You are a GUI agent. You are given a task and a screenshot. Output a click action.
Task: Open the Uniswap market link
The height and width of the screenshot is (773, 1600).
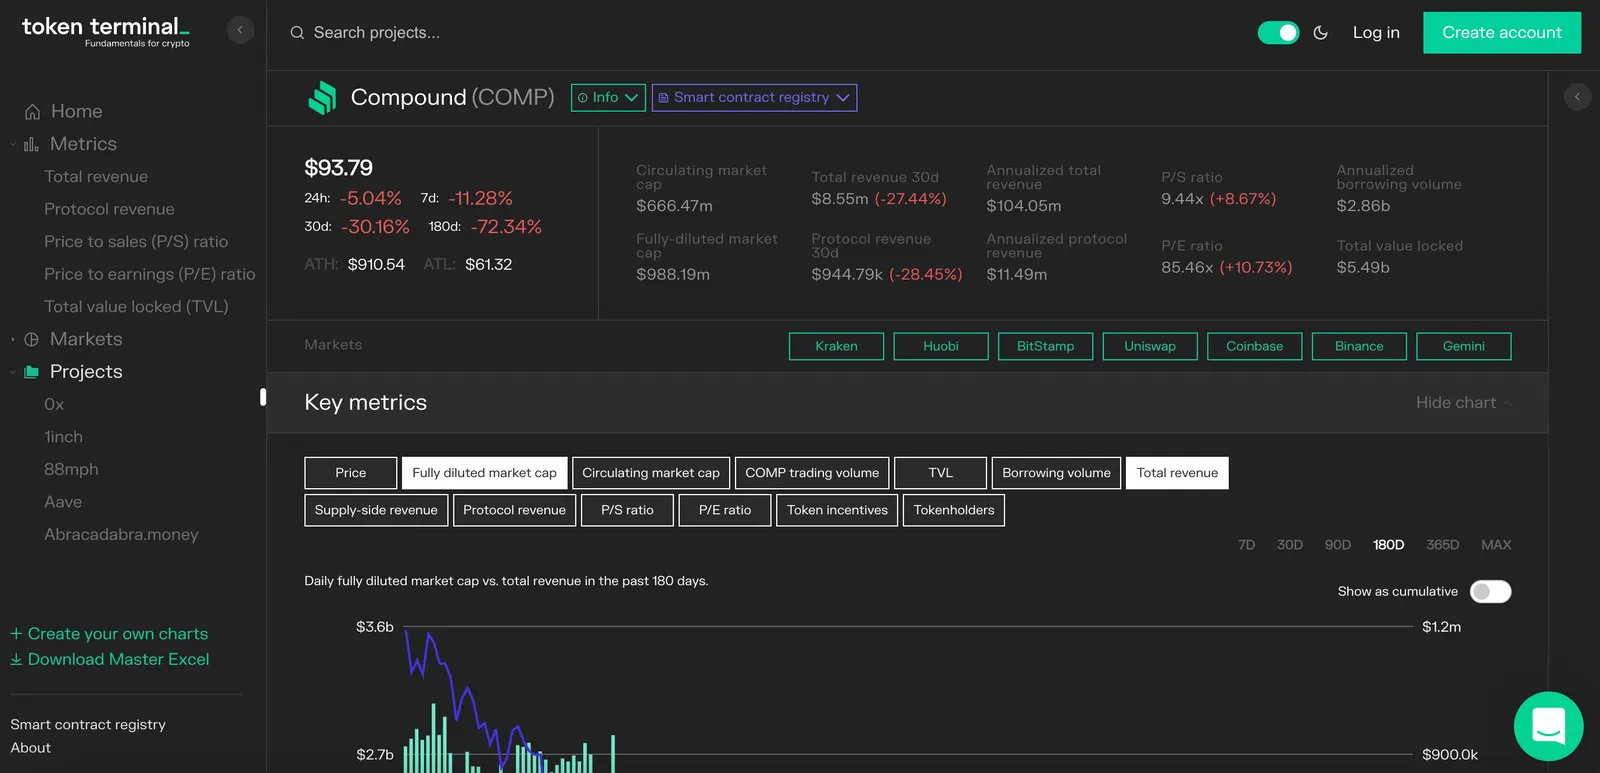(1150, 347)
